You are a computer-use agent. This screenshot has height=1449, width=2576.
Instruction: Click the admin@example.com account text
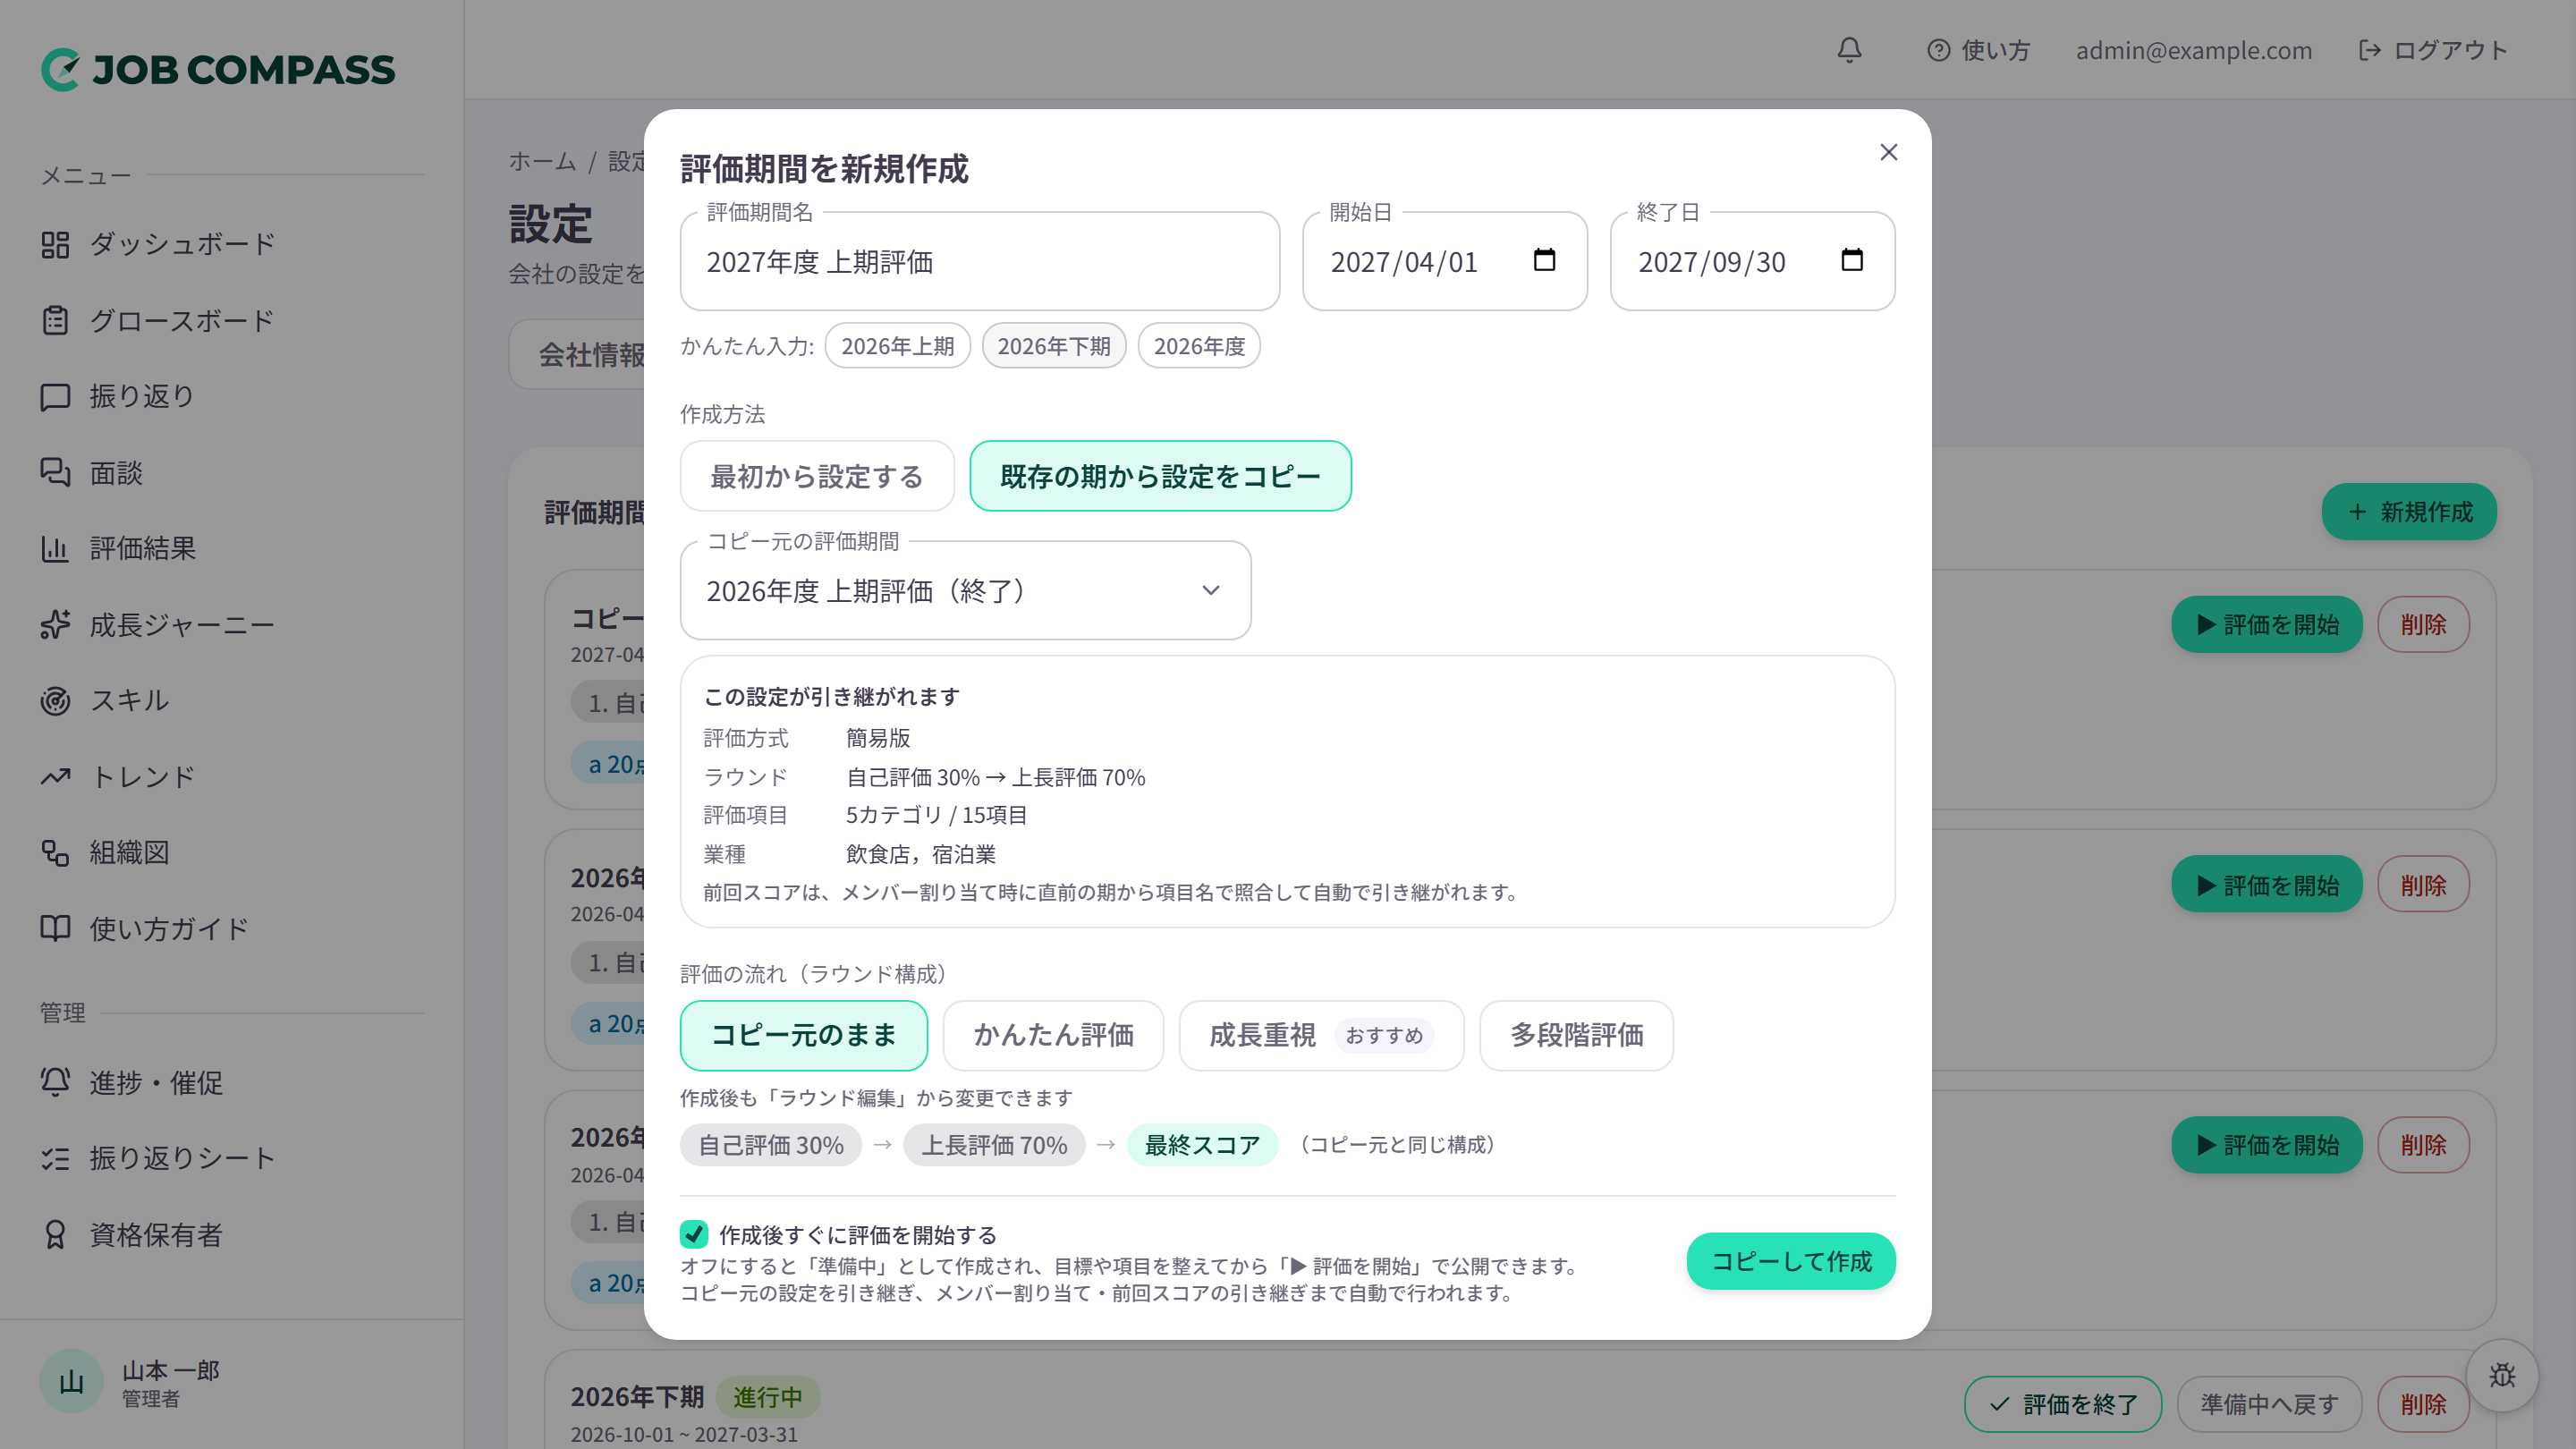(x=2193, y=50)
